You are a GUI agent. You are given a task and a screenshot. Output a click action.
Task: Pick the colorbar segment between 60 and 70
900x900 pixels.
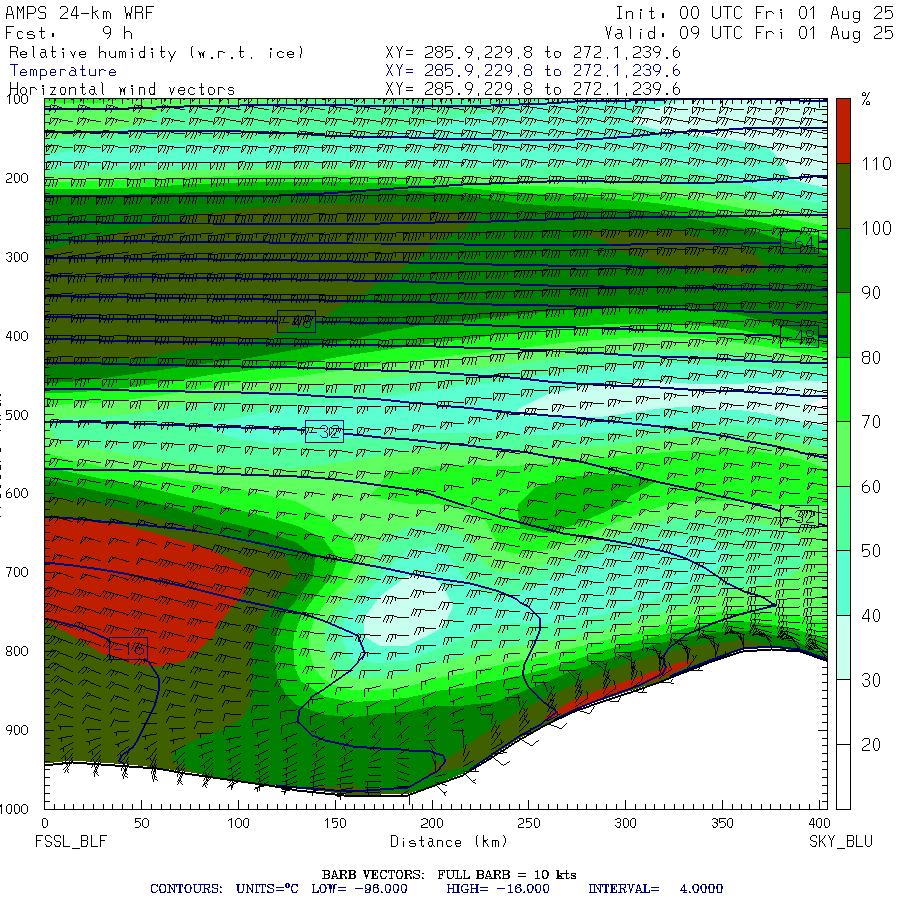pyautogui.click(x=843, y=454)
